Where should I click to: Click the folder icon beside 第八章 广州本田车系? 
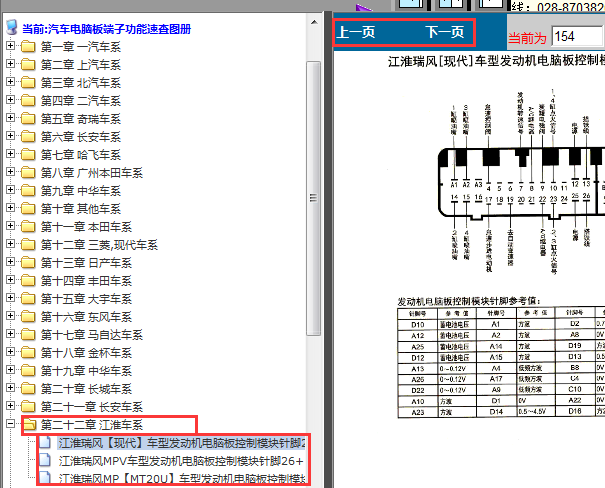(28, 173)
